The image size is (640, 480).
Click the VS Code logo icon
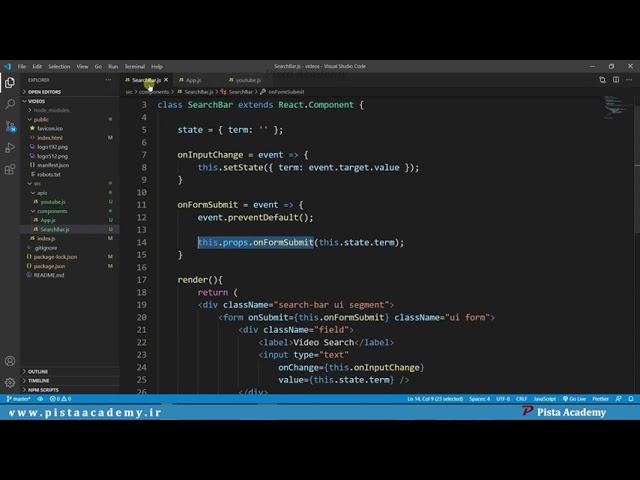(7, 66)
